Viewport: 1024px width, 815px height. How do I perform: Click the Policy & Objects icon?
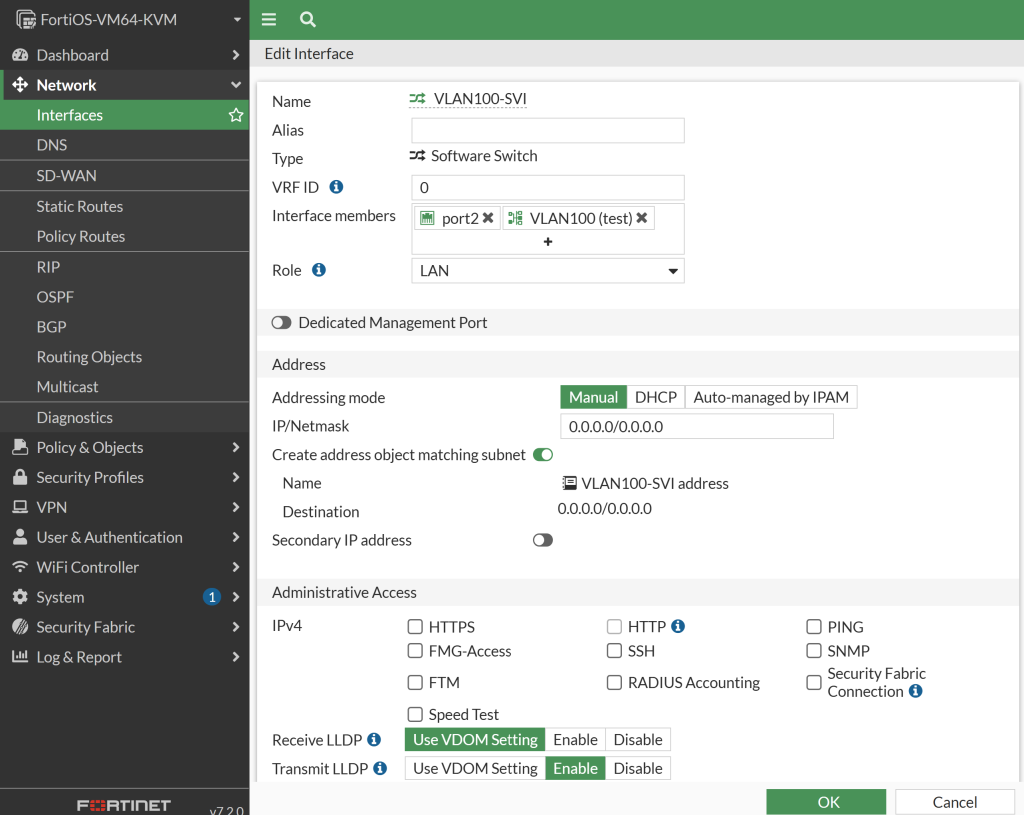point(20,447)
